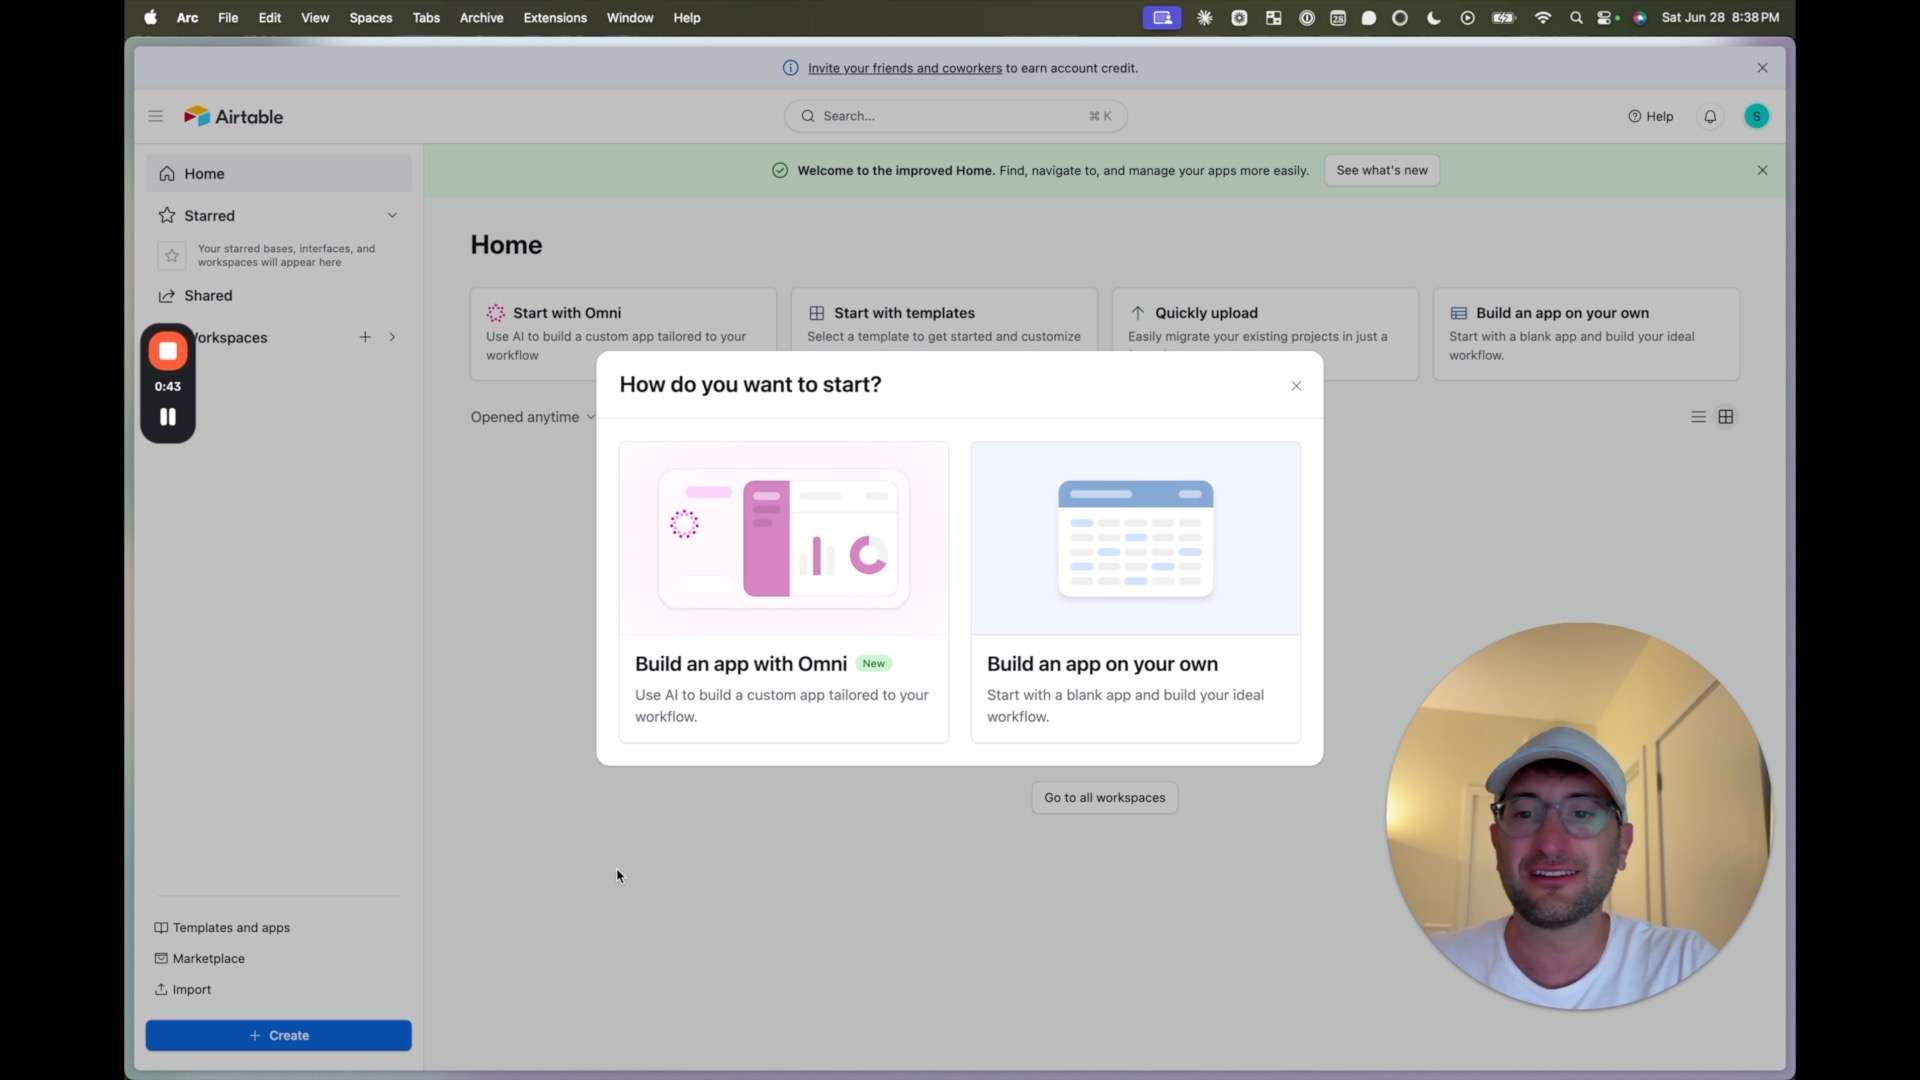Click the date and time display
Image resolution: width=1920 pixels, height=1080 pixels.
pyautogui.click(x=1721, y=18)
